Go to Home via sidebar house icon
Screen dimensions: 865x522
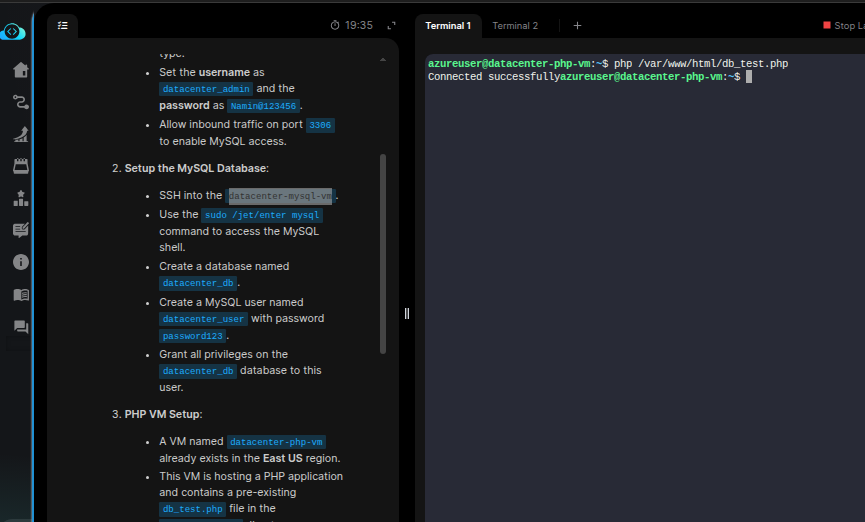(x=20, y=70)
